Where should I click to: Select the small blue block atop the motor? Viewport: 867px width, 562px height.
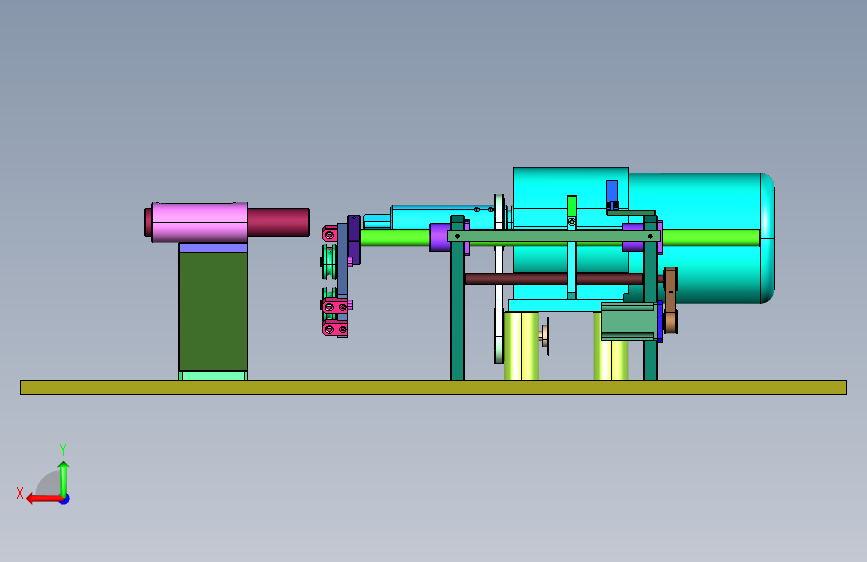point(612,191)
